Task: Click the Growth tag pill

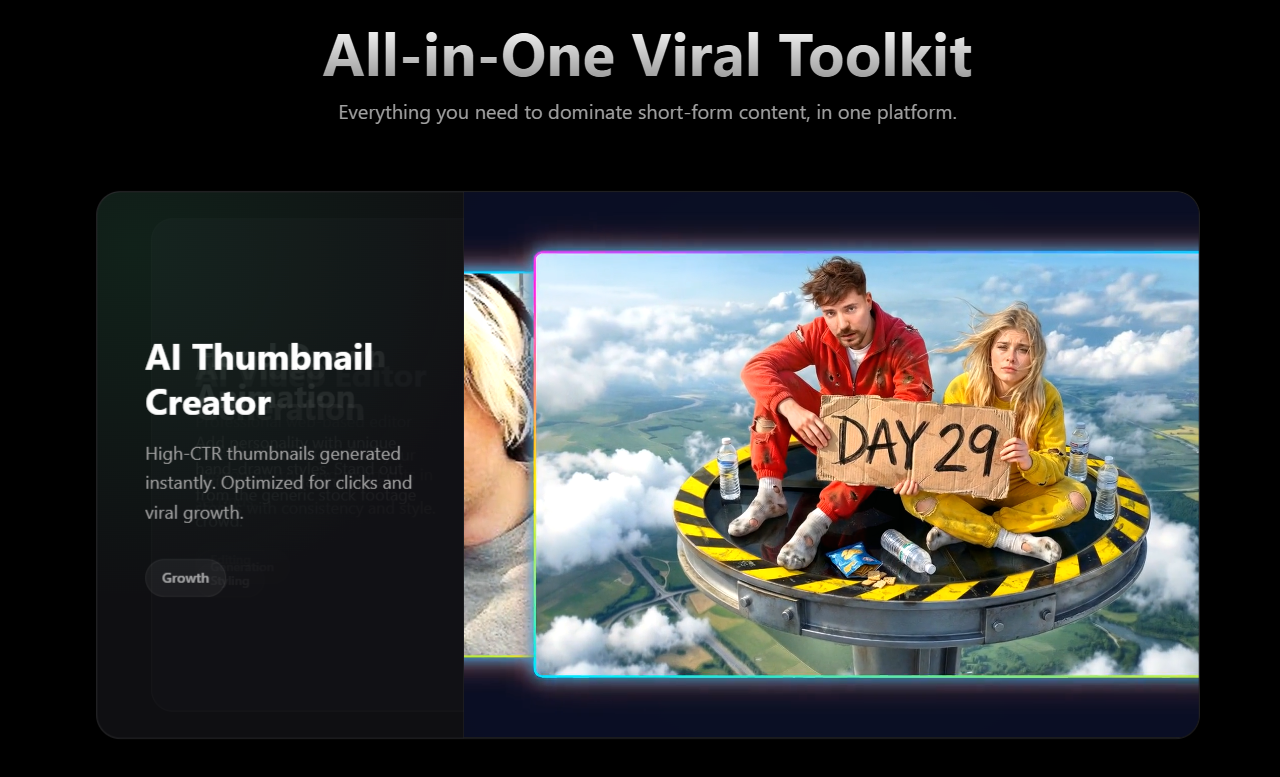Action: coord(185,578)
